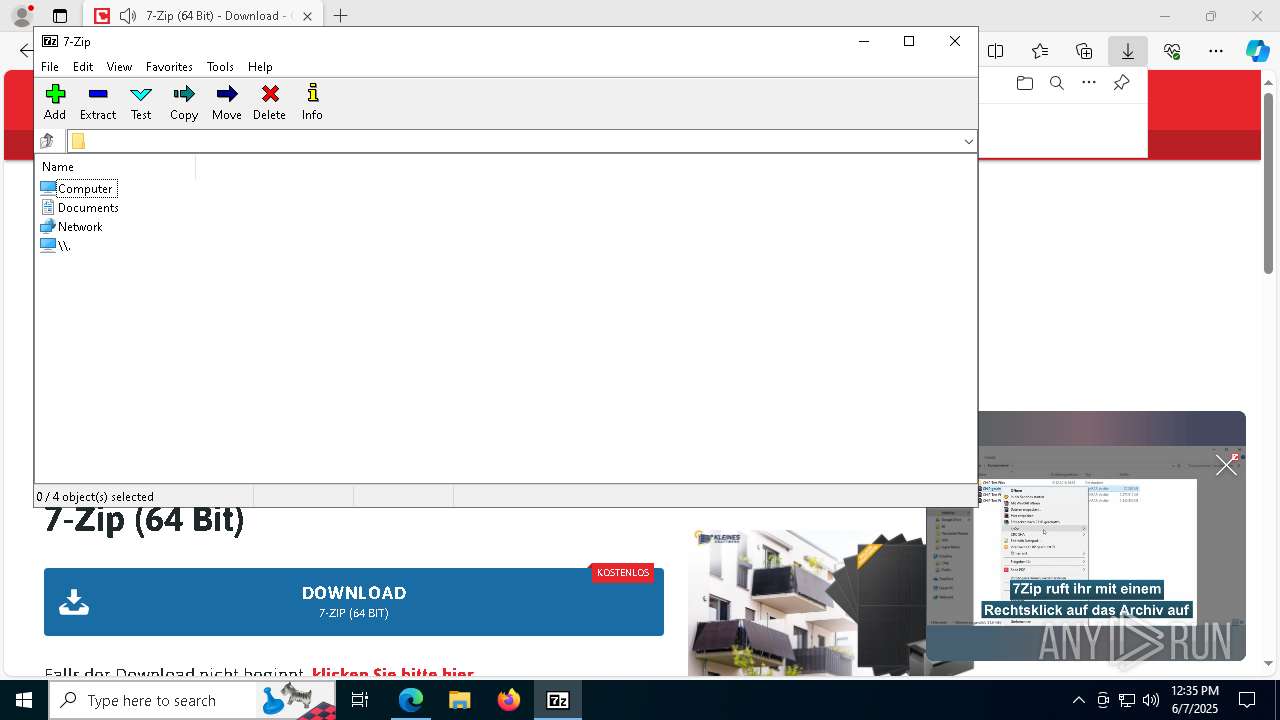
Task: Open File Explorer from taskbar
Action: [459, 700]
